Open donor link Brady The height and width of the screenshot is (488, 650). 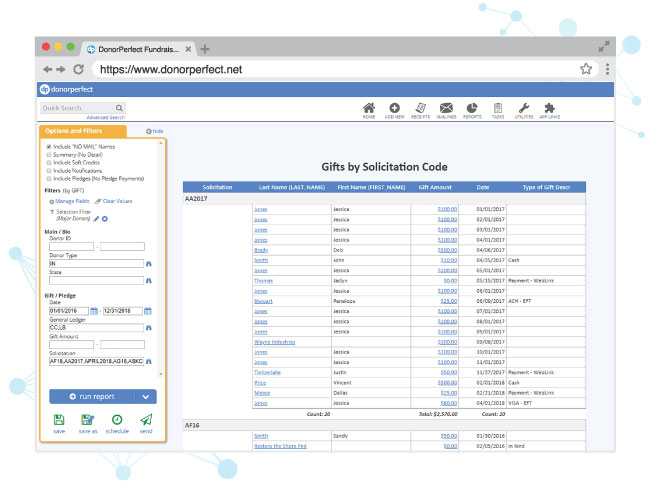[261, 250]
